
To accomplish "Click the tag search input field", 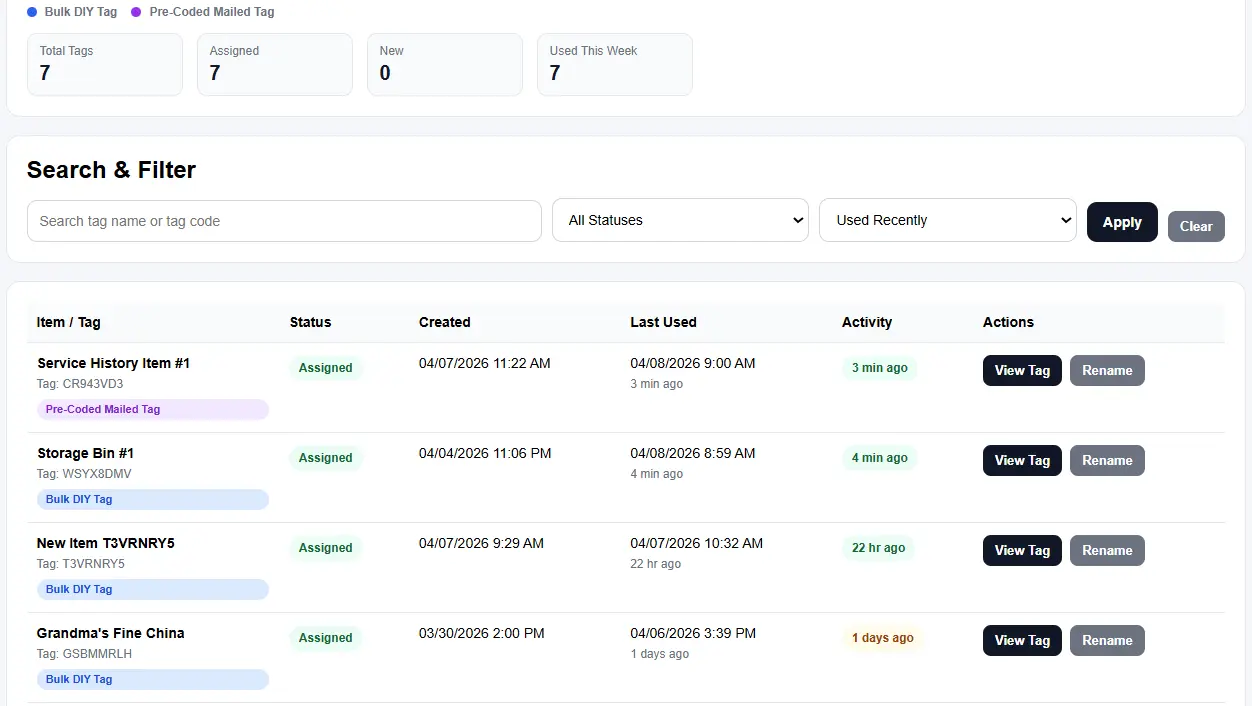I will pyautogui.click(x=284, y=220).
